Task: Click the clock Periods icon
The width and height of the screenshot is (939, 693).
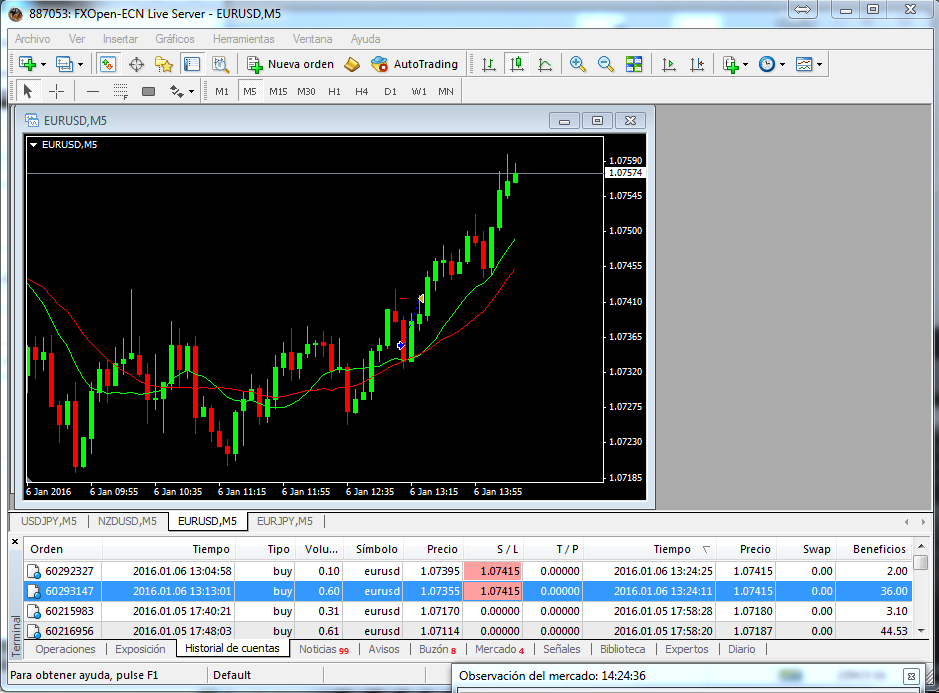Action: 767,64
